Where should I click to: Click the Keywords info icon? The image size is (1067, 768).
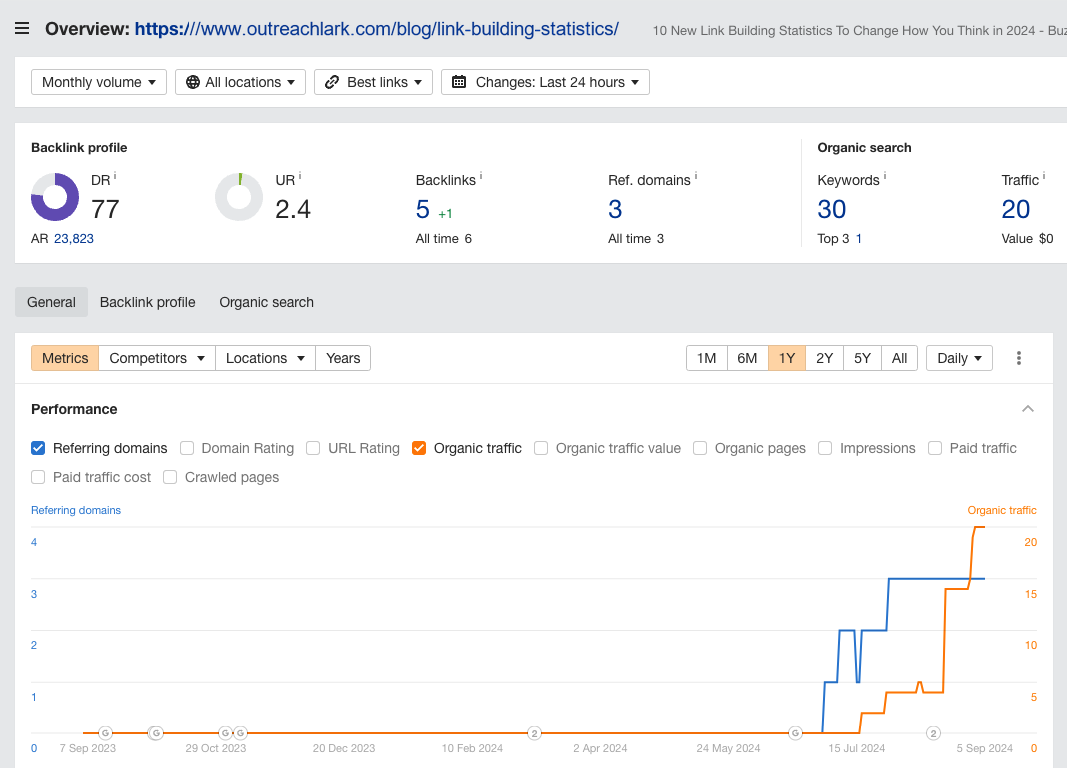(x=885, y=176)
